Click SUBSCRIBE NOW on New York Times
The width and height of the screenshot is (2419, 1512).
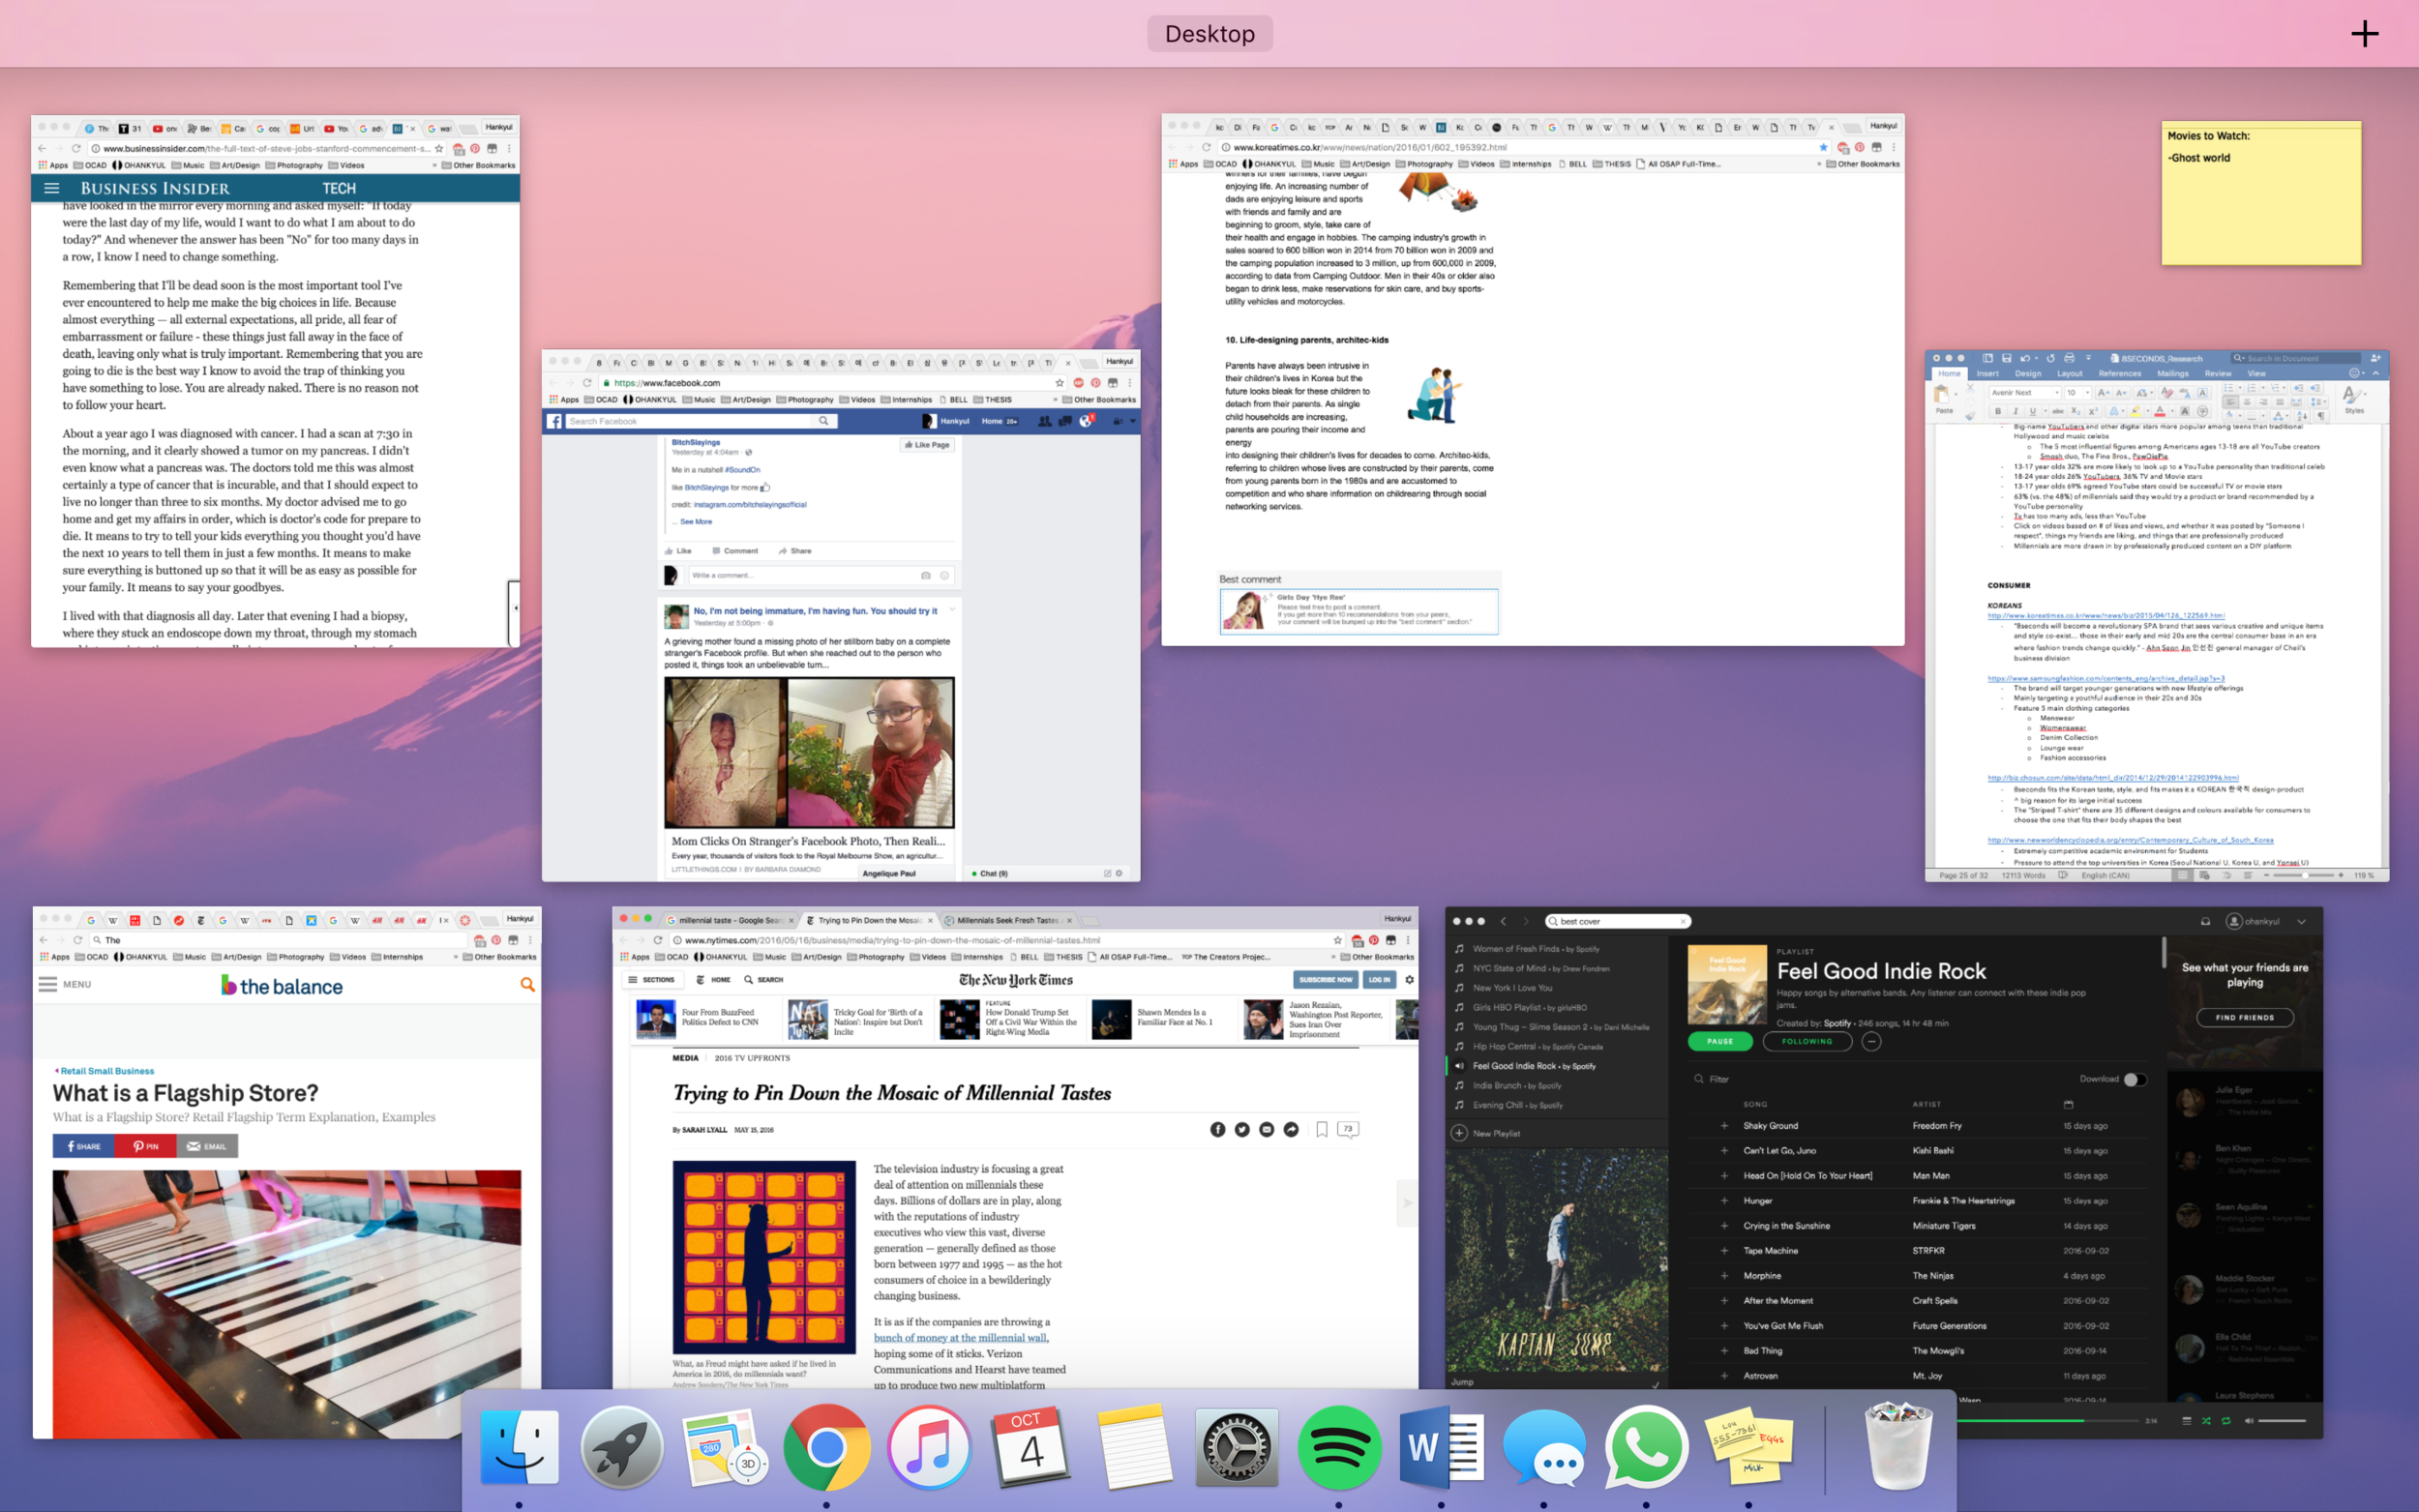click(1325, 980)
